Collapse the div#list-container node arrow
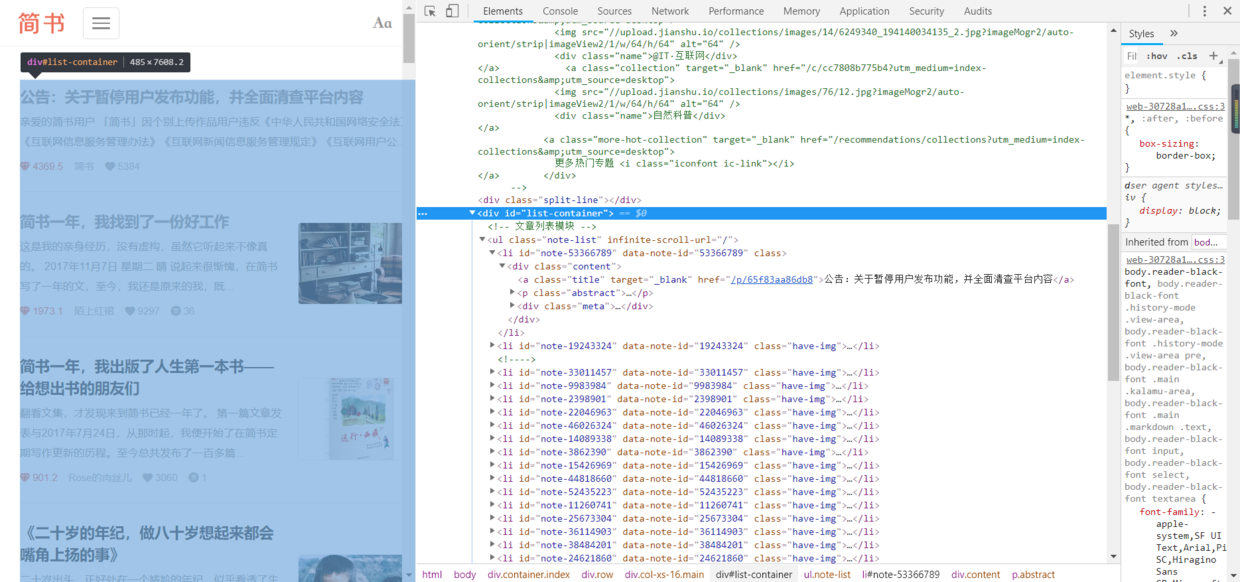Screen dimensions: 1240x582 (x=473, y=213)
